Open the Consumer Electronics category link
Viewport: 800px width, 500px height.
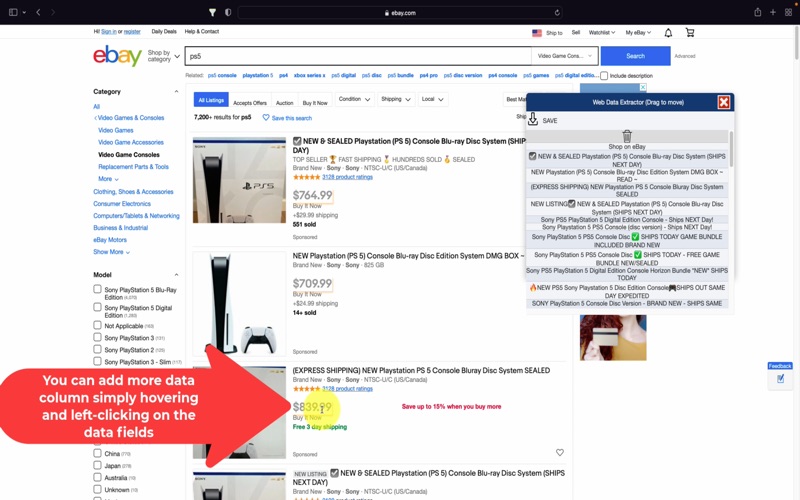pos(122,203)
